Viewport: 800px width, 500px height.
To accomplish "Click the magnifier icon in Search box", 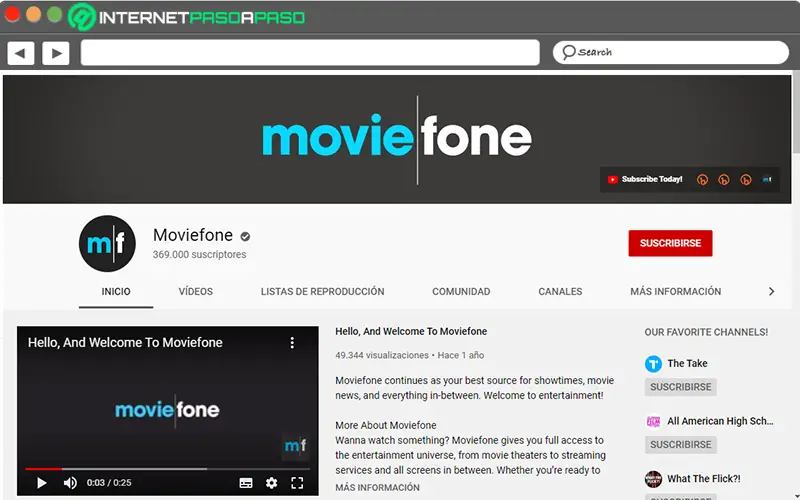I will click(x=568, y=52).
